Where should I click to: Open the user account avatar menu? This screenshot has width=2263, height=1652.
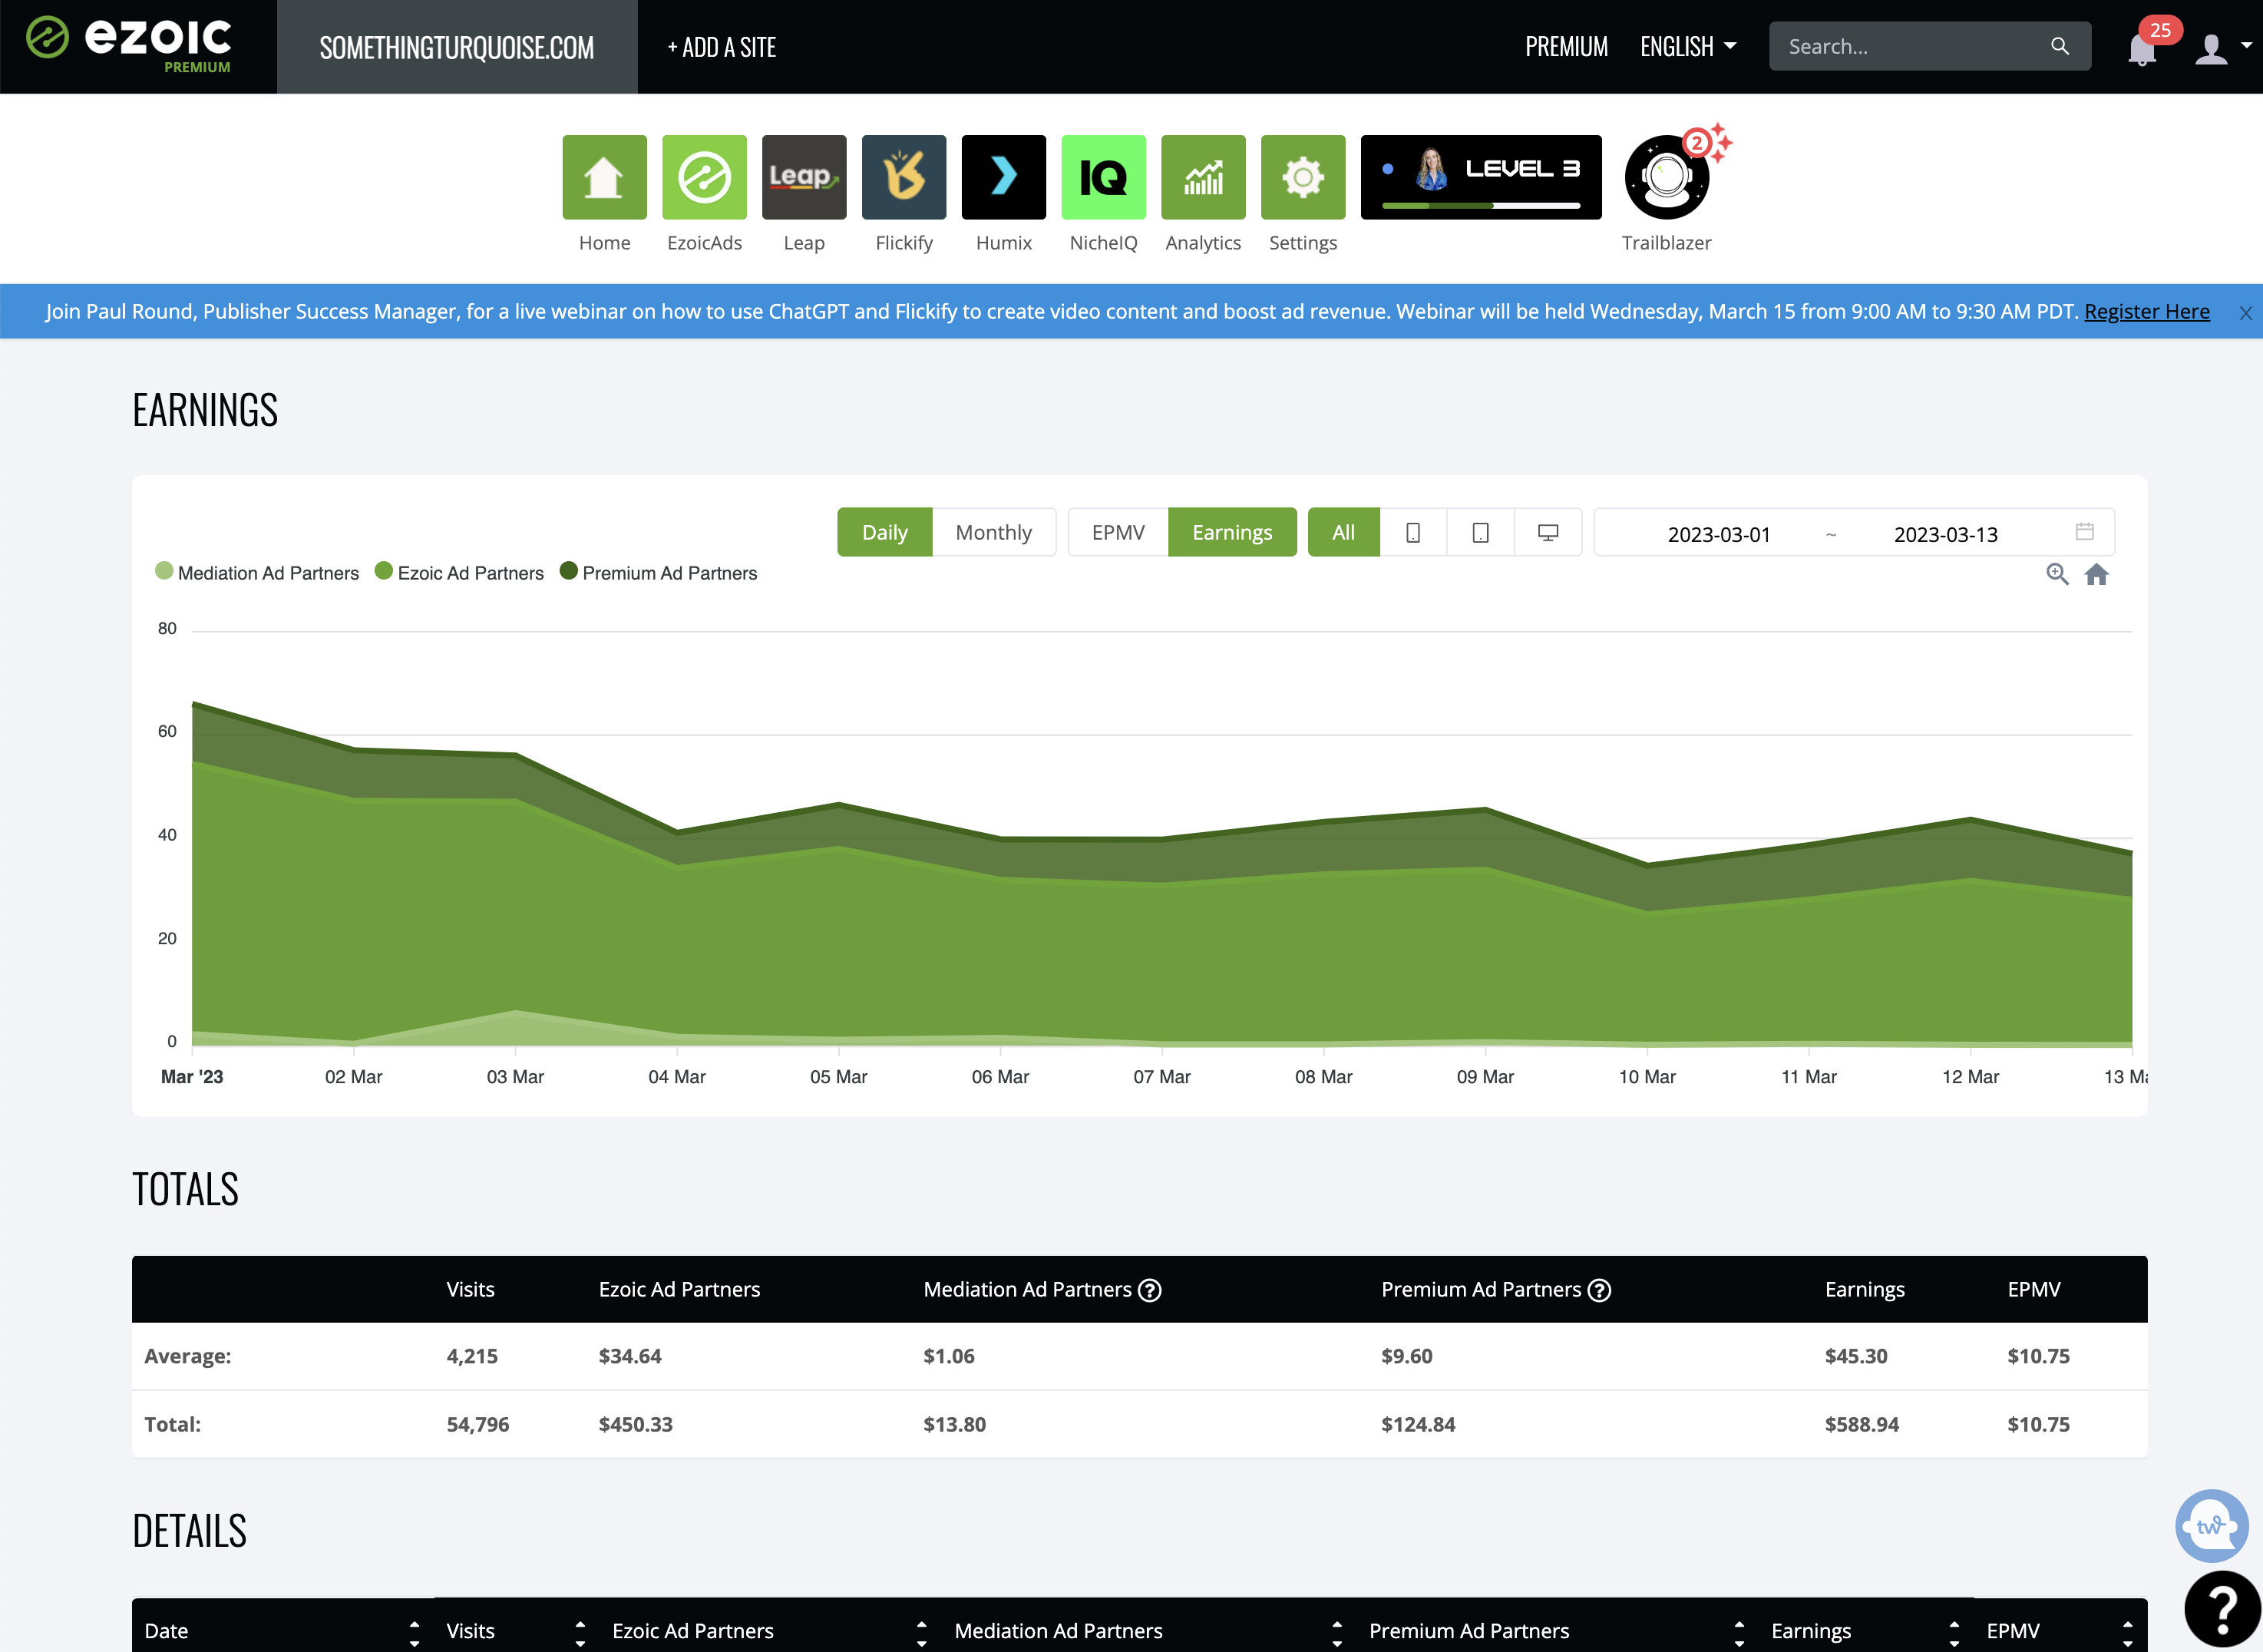2211,48
